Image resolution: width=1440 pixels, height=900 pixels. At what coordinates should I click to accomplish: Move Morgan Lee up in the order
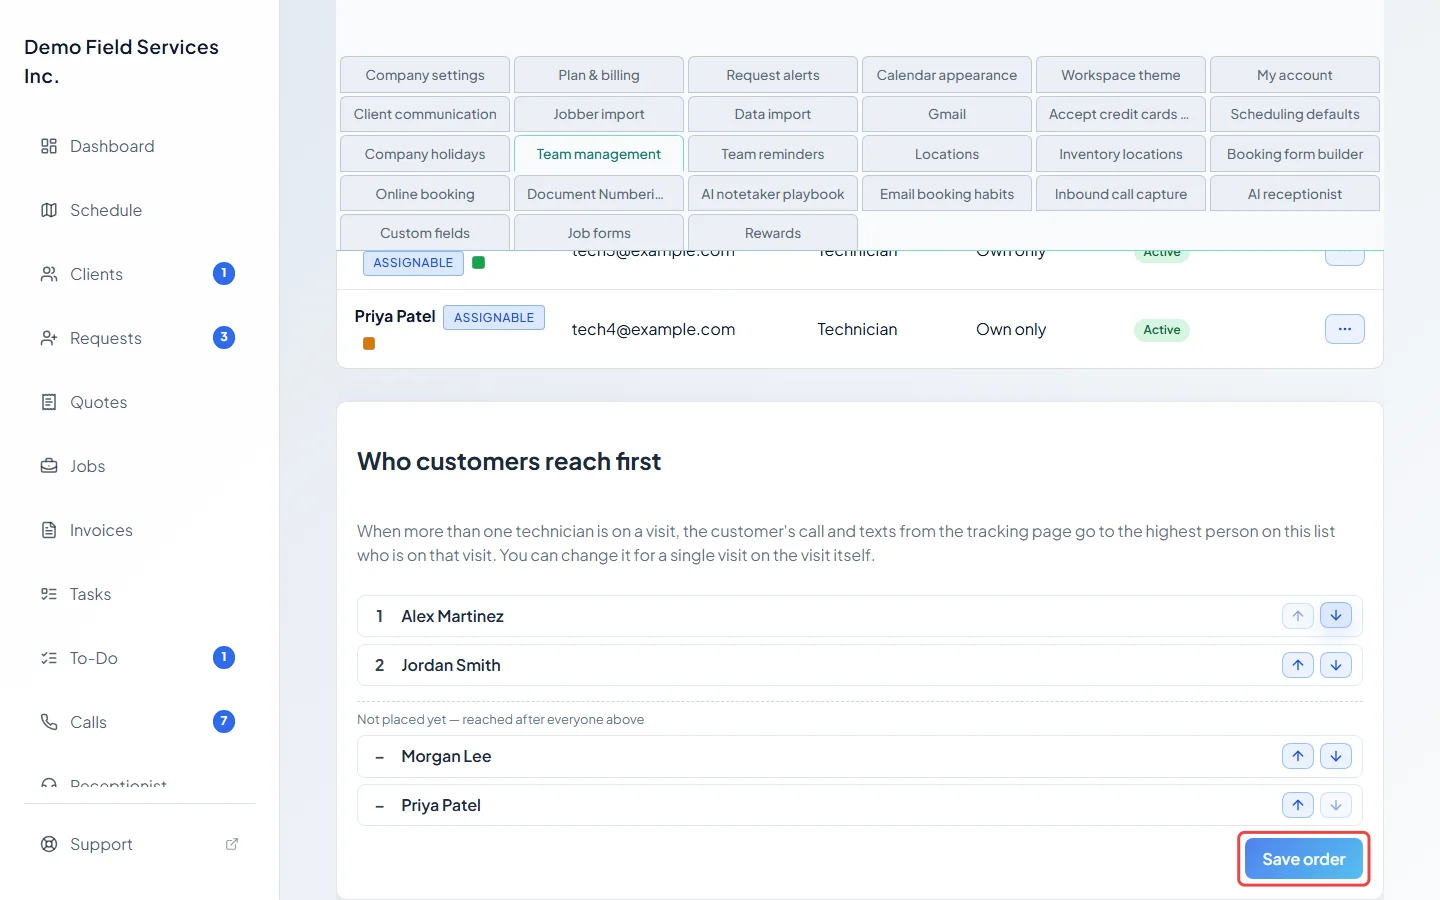(x=1298, y=756)
